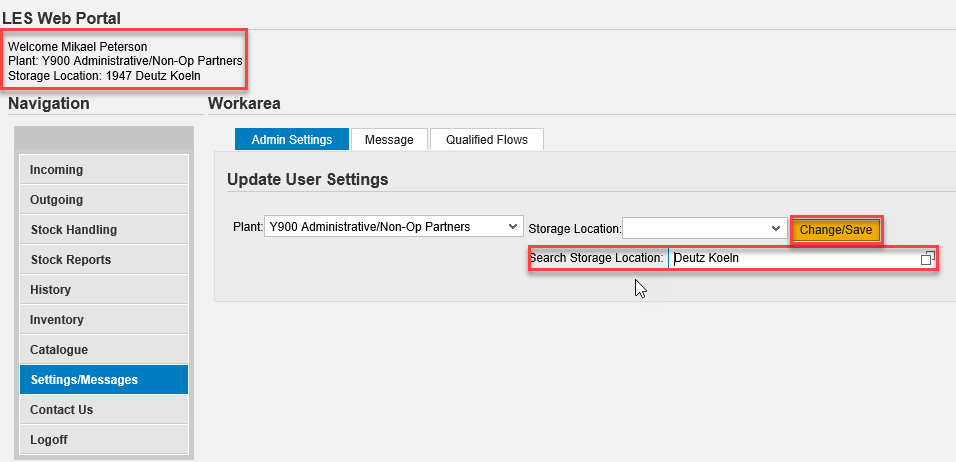This screenshot has height=462, width=956.
Task: Select the Stock Reports menu item
Action: [104, 260]
